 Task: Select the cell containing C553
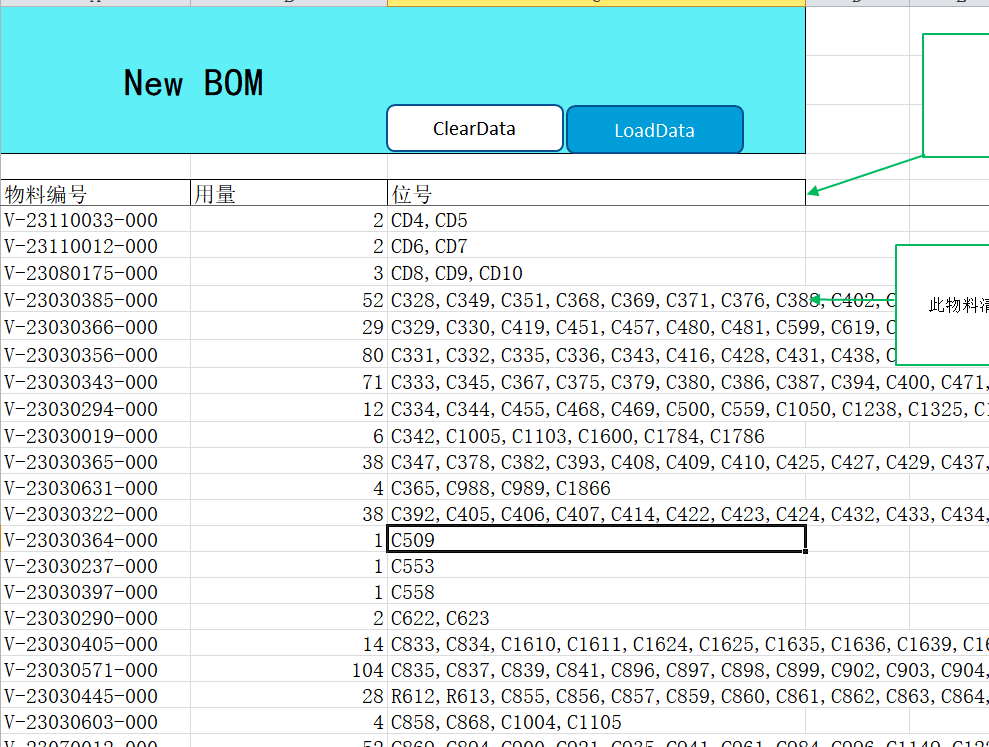tap(597, 566)
